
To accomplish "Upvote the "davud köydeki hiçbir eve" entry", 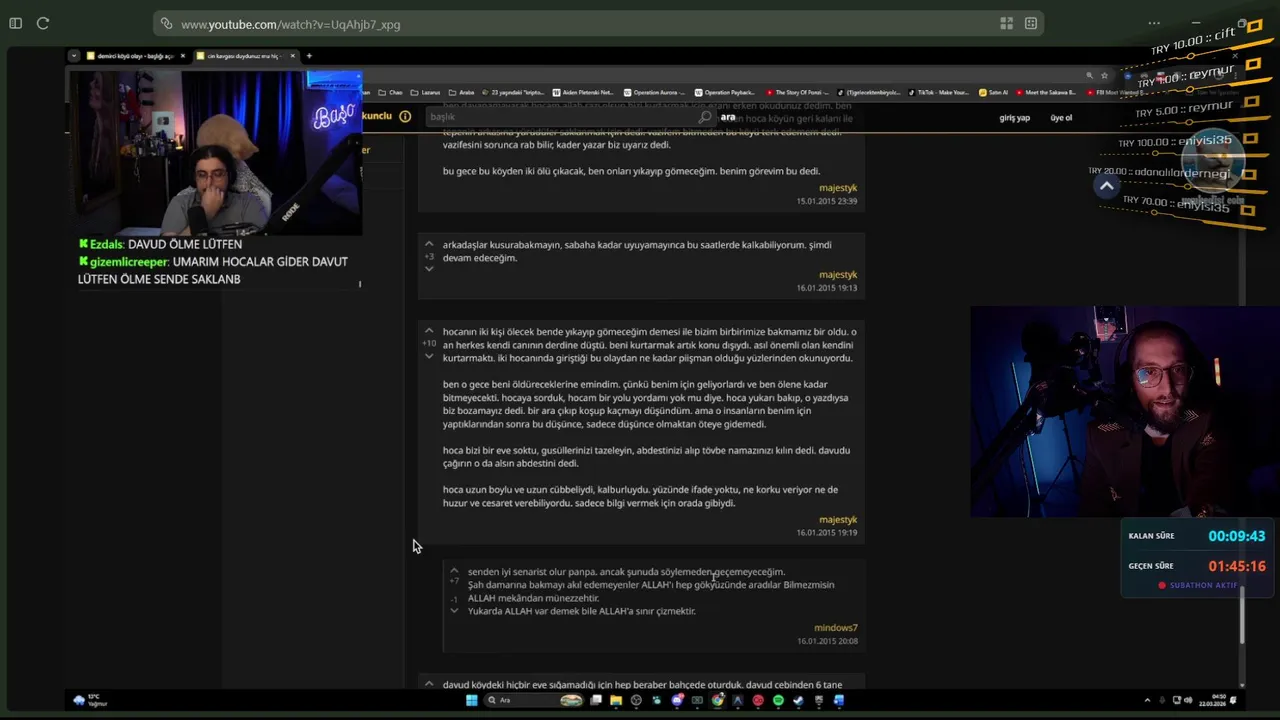I will (429, 684).
